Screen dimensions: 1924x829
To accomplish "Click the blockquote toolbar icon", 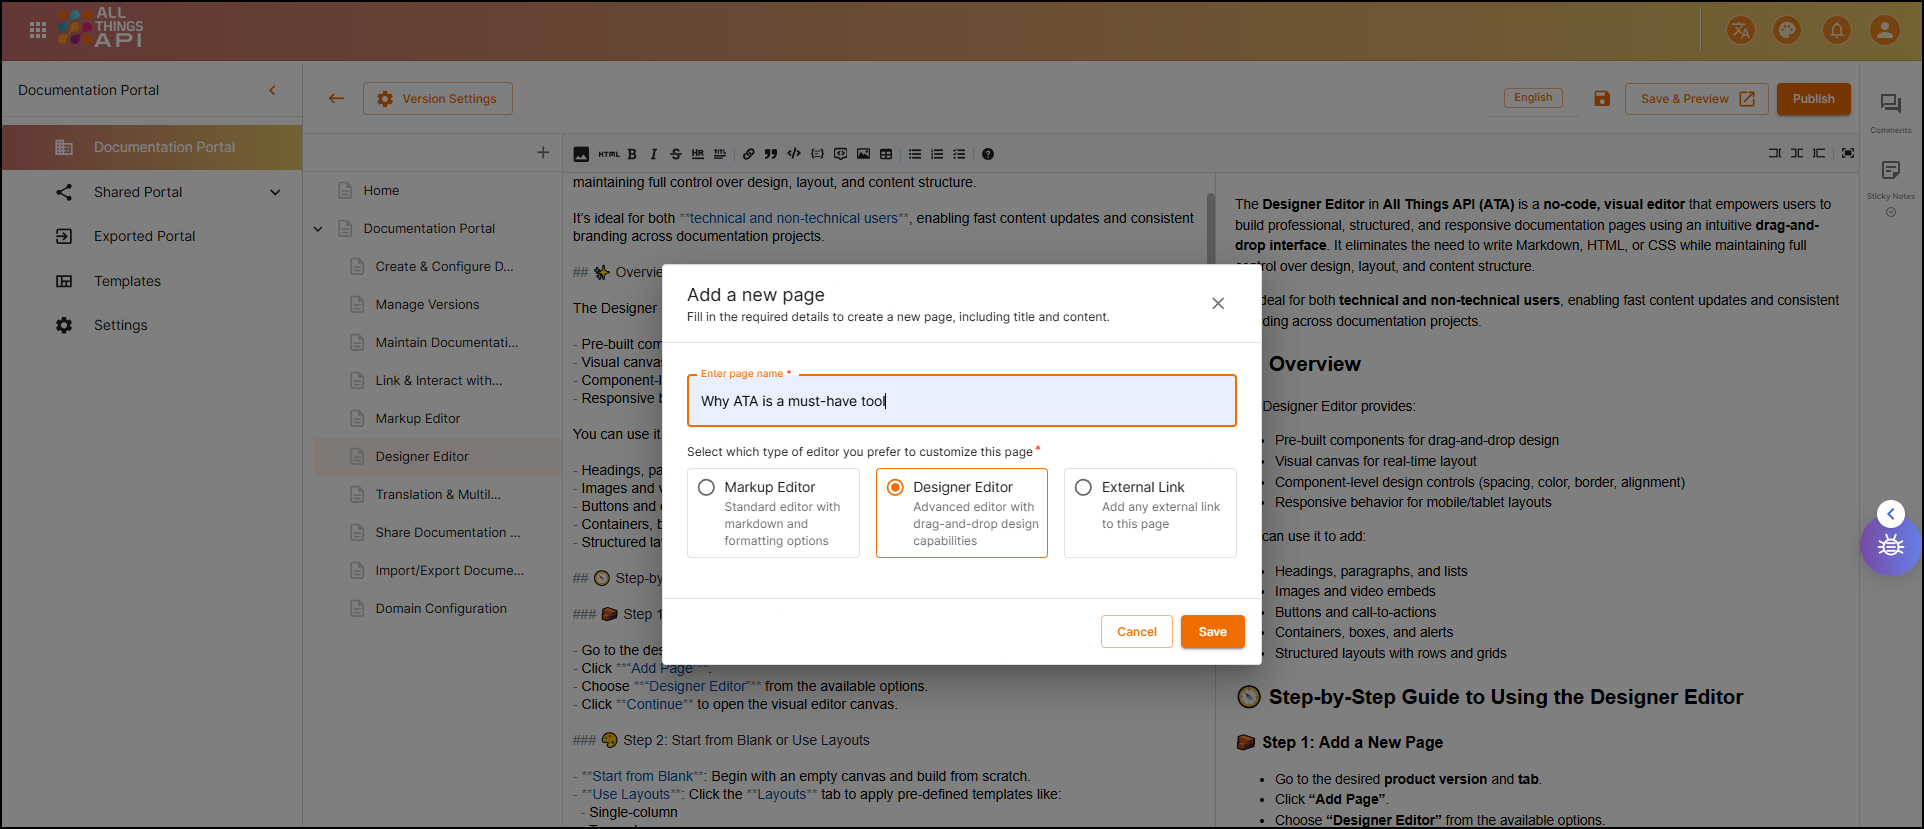I will pos(771,154).
